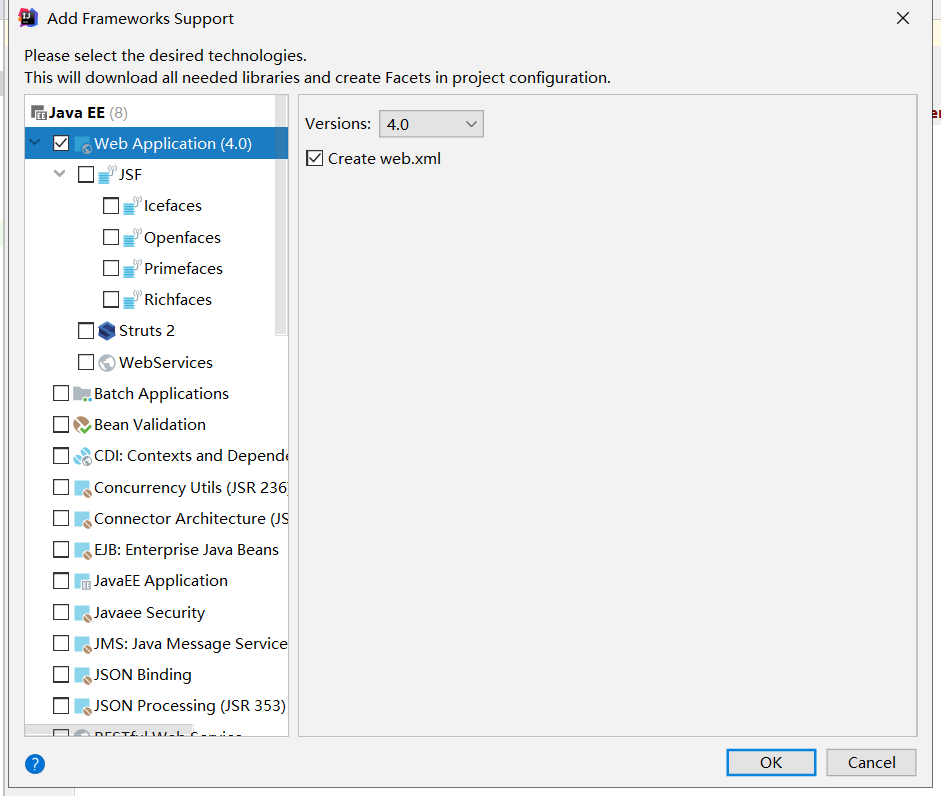Viewport: 941px width, 796px height.
Task: Confirm with the OK button
Action: [771, 762]
